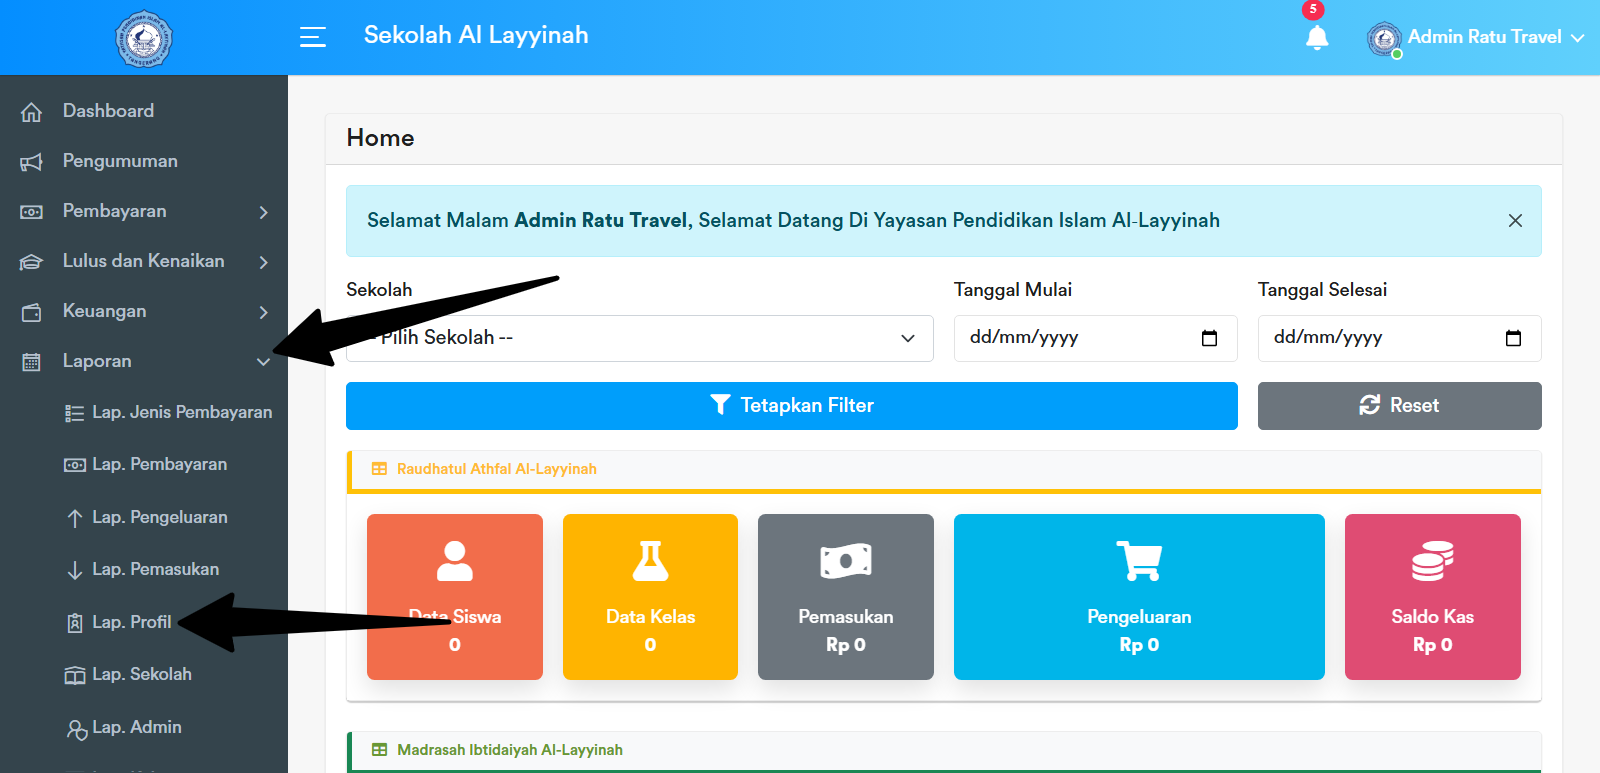
Task: Click the Laporan calendar icon
Action: [32, 362]
